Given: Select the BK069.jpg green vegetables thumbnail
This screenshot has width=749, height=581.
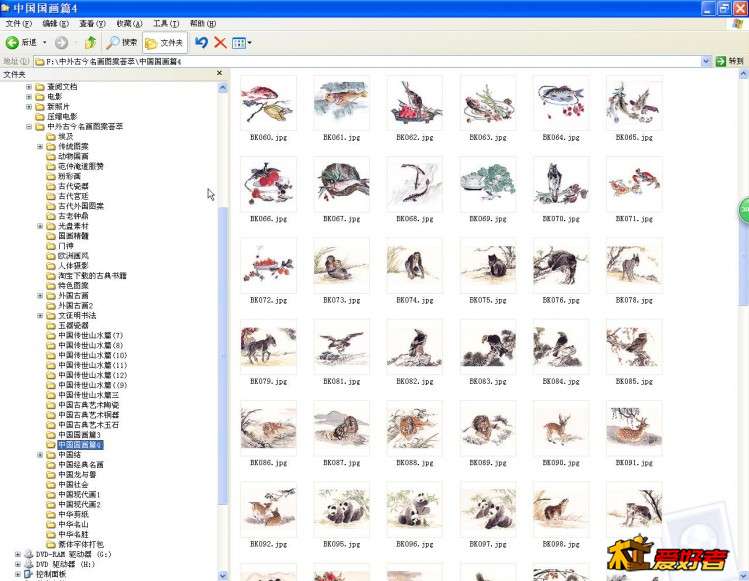Looking at the screenshot, I should [488, 184].
